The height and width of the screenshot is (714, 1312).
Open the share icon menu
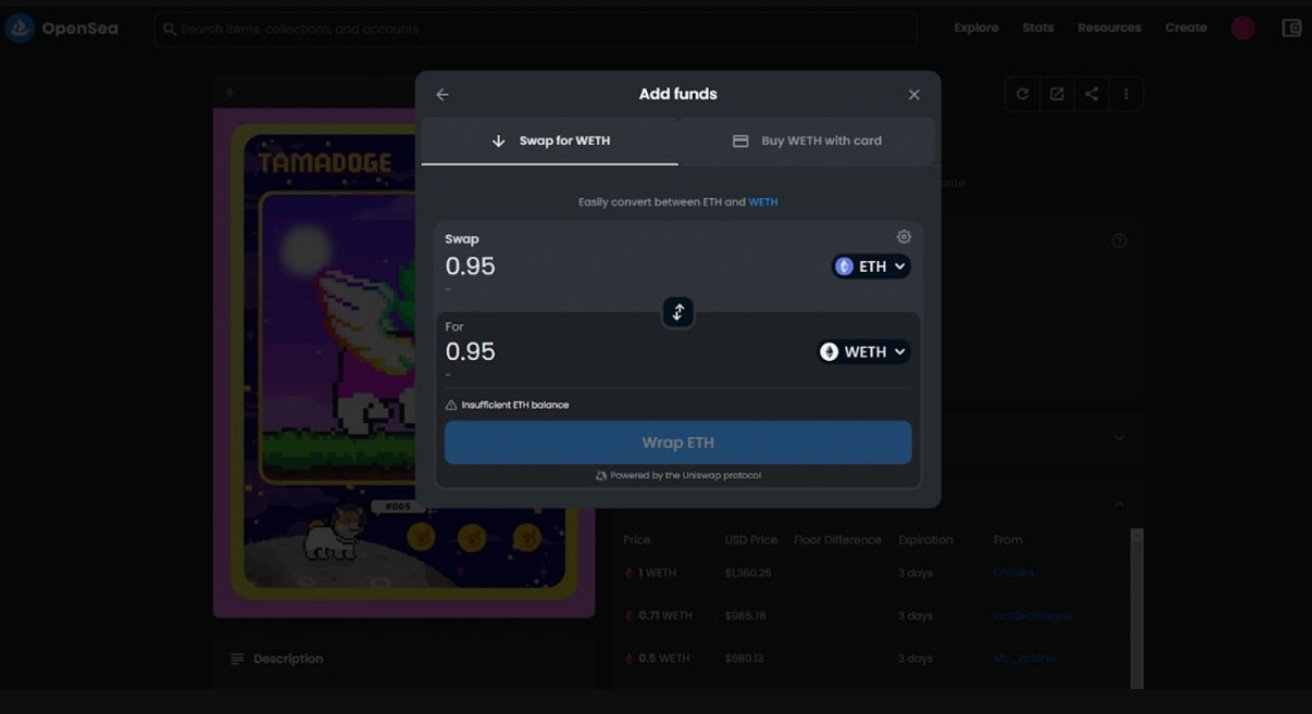[1092, 94]
